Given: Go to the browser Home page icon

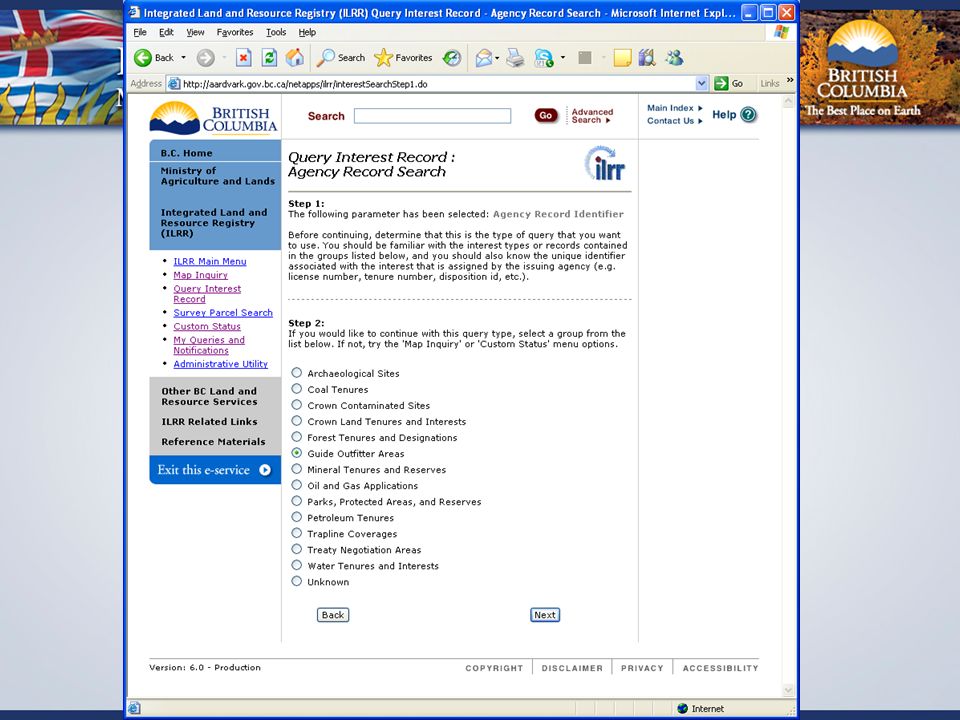Looking at the screenshot, I should click(295, 58).
